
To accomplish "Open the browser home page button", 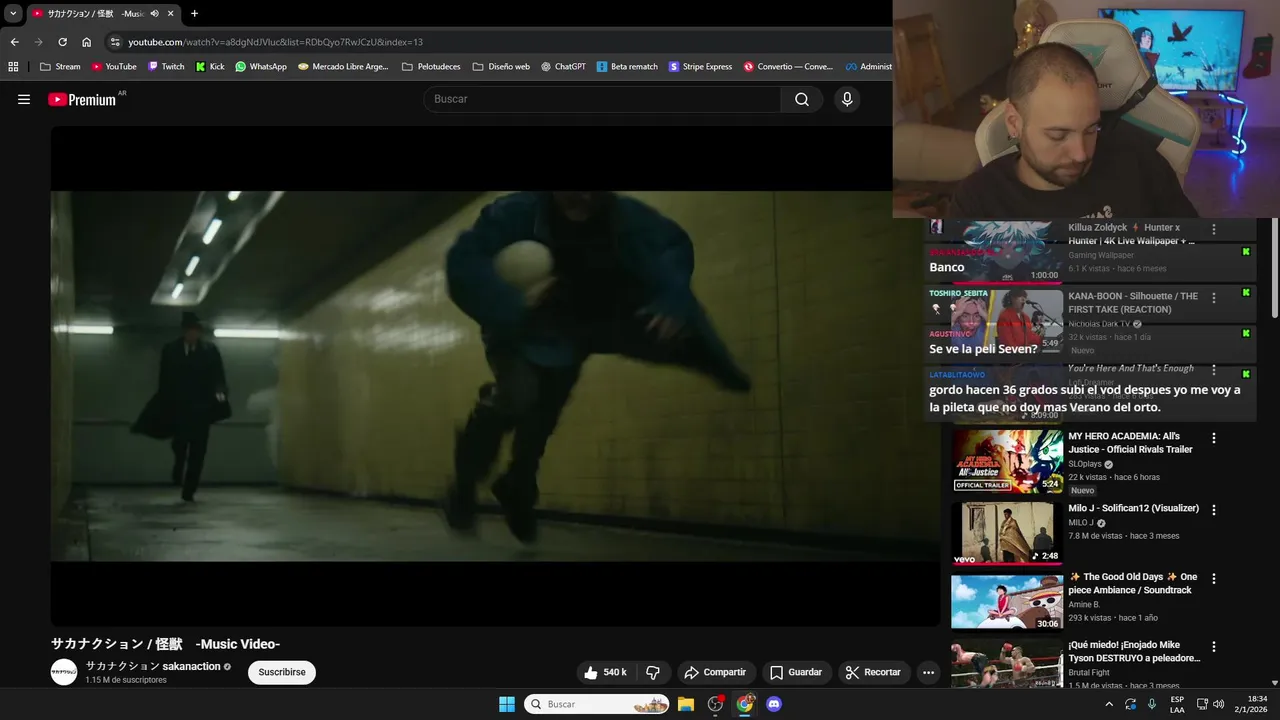I will [87, 42].
